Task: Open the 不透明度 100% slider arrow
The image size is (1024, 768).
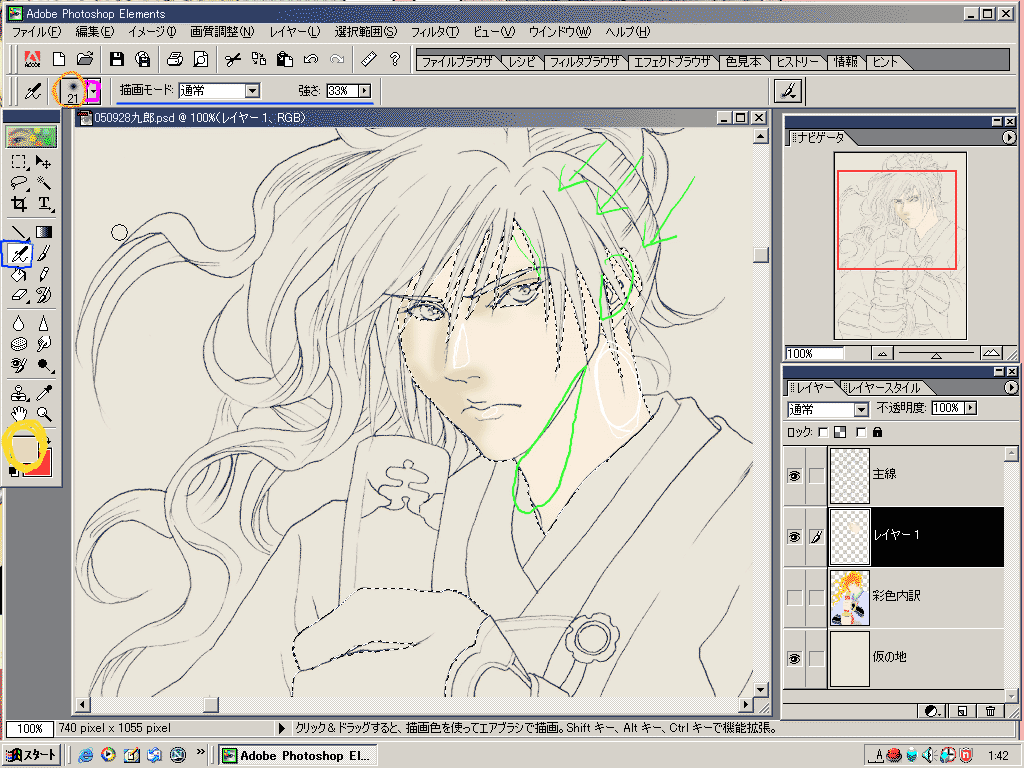Action: click(970, 408)
